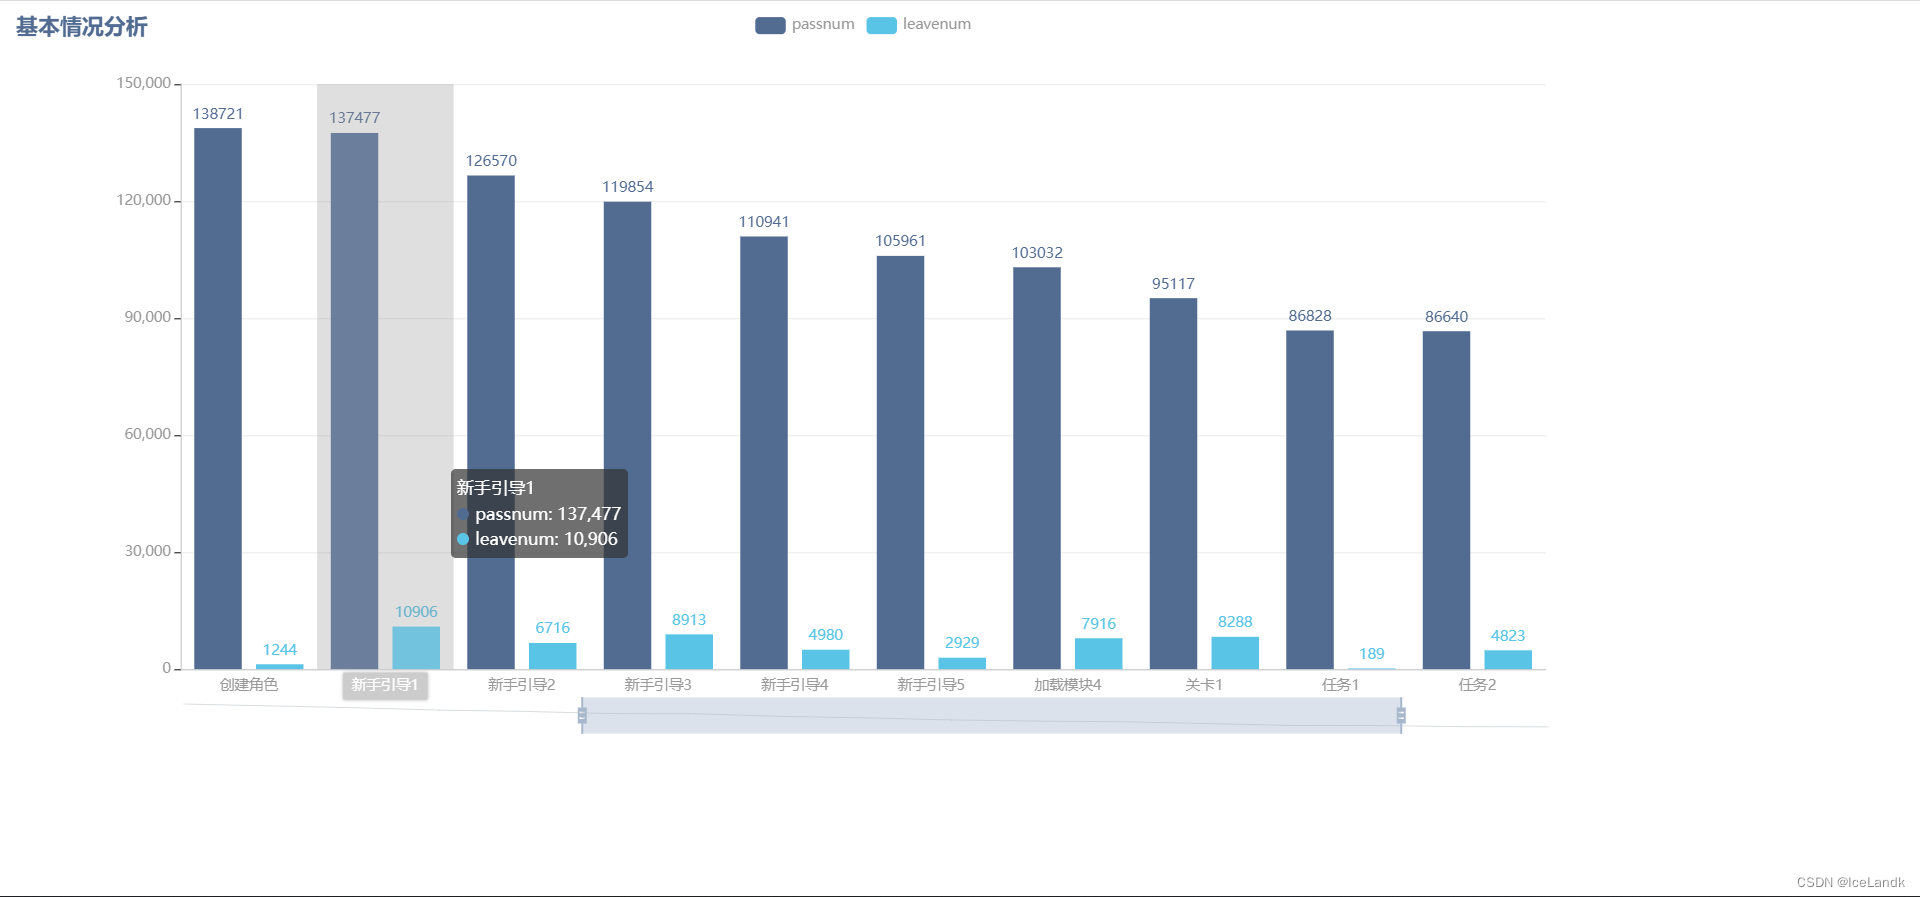Click the 任务1 x-axis label
The height and width of the screenshot is (897, 1920).
click(x=1341, y=685)
